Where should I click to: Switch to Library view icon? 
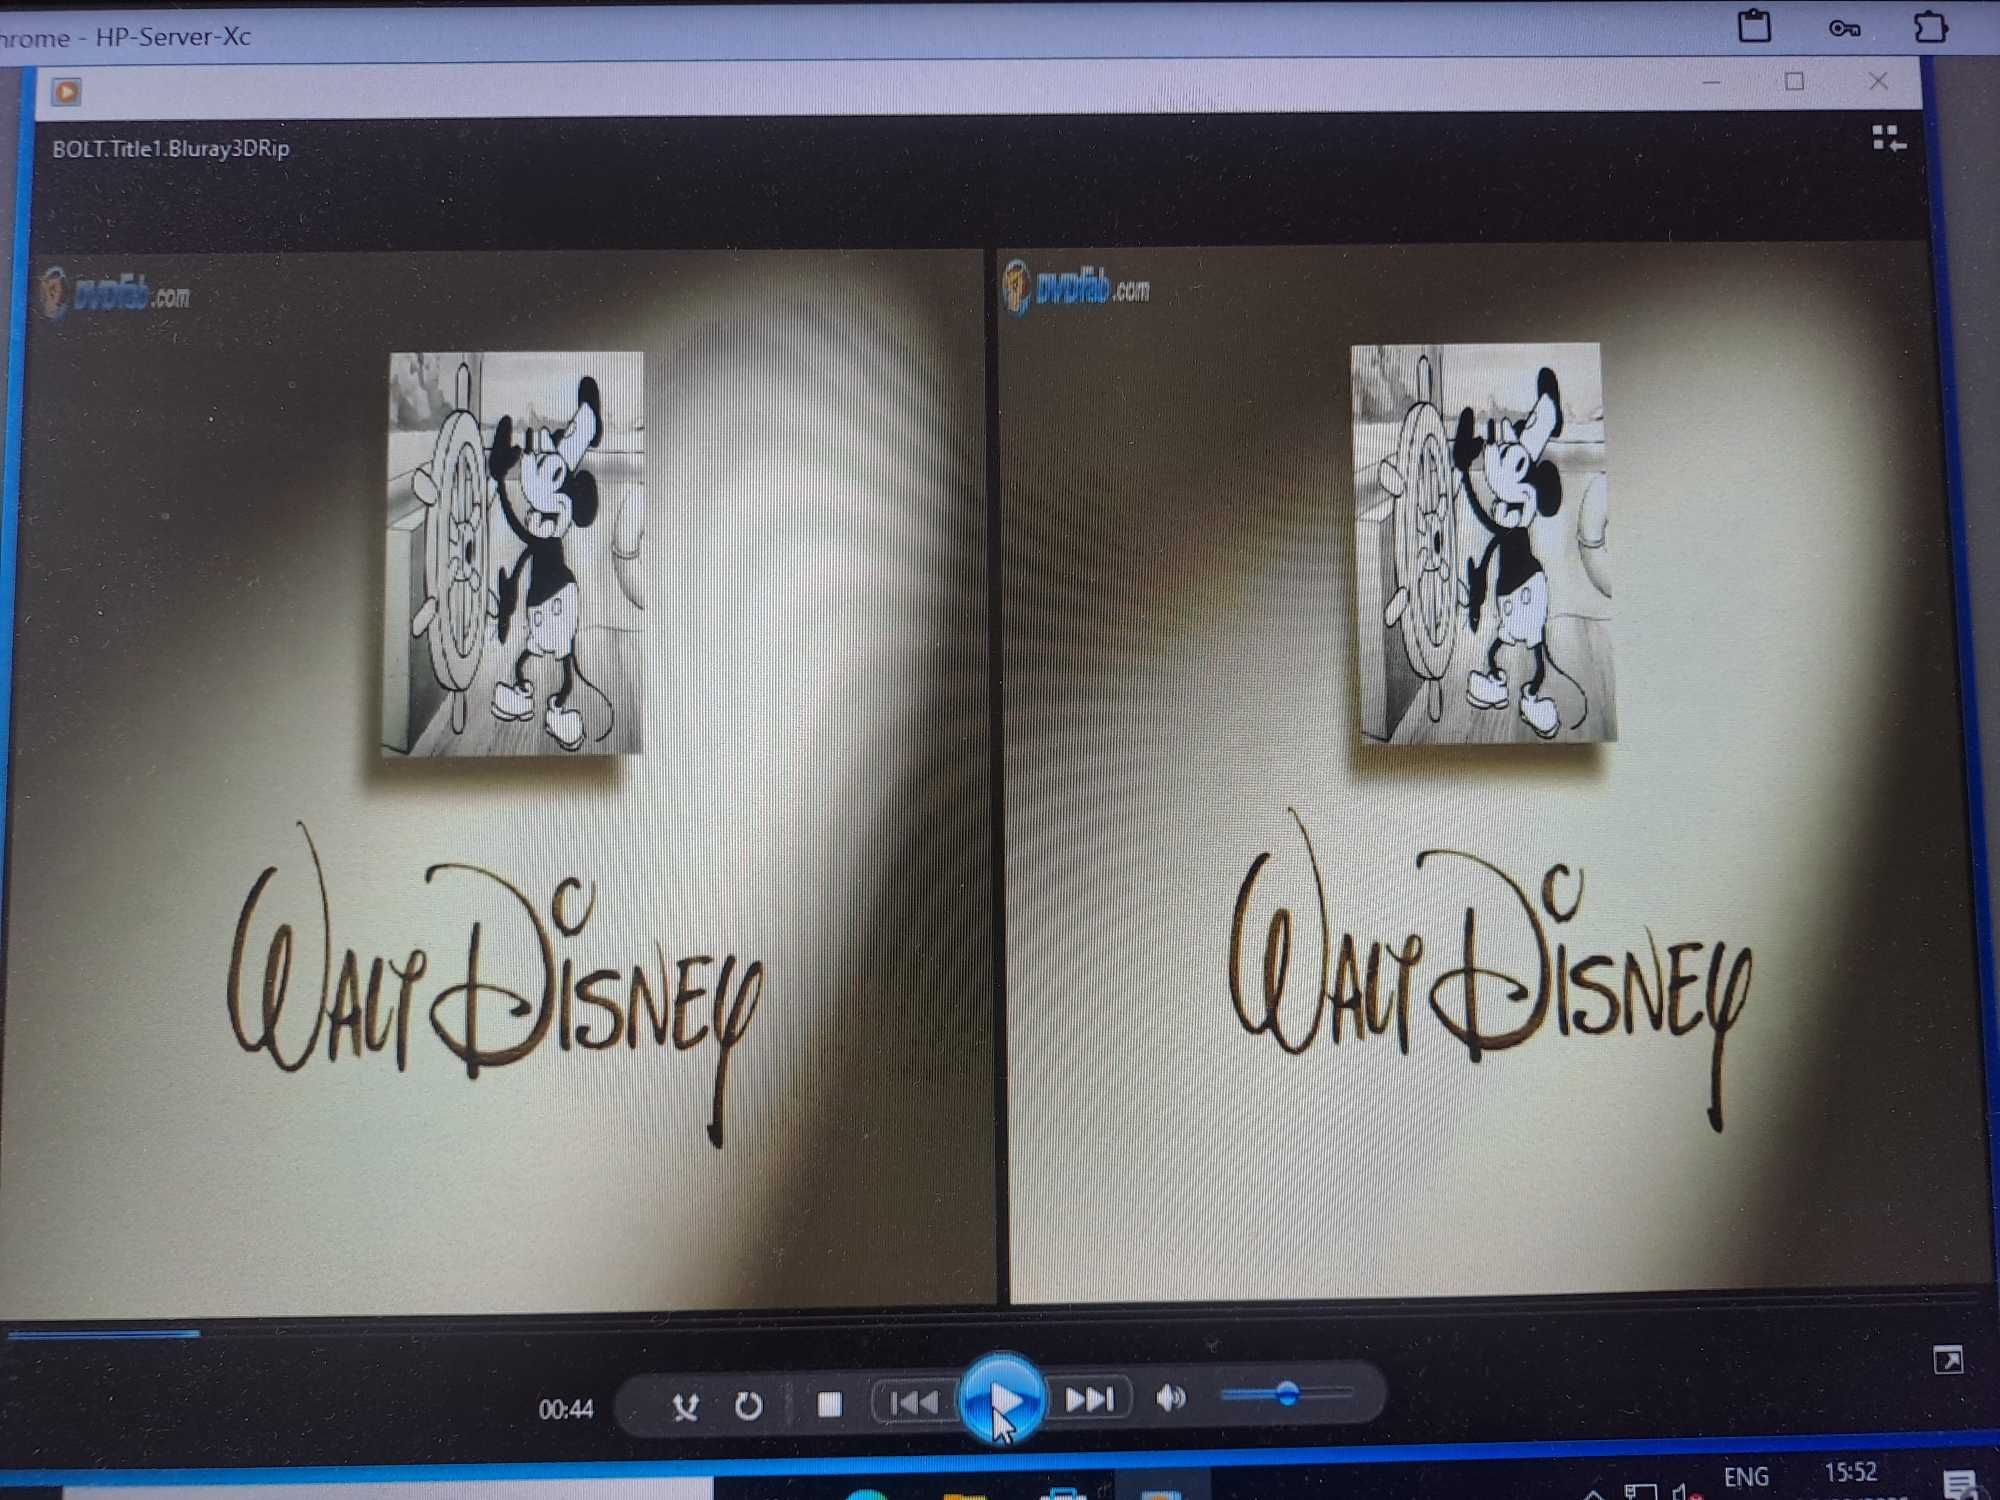point(1889,139)
